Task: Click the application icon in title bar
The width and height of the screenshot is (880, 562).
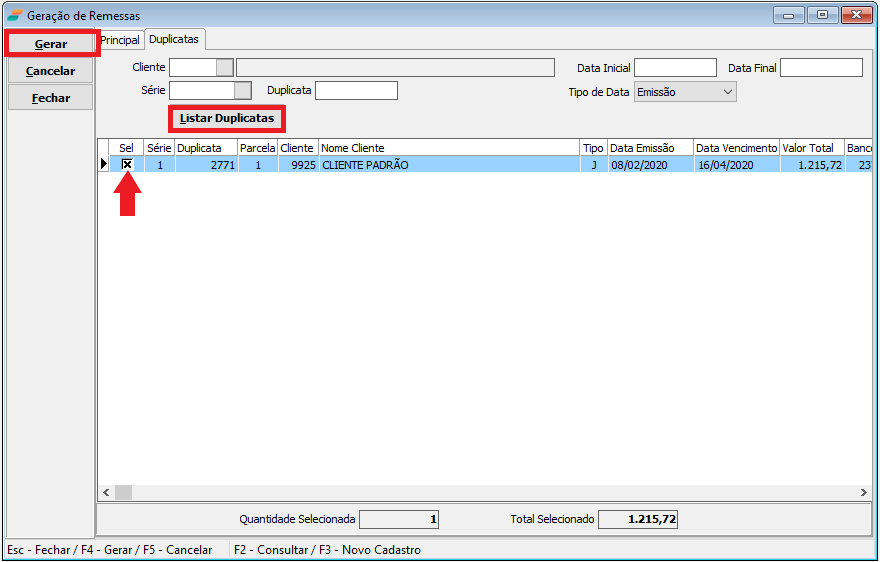Action: pyautogui.click(x=14, y=16)
